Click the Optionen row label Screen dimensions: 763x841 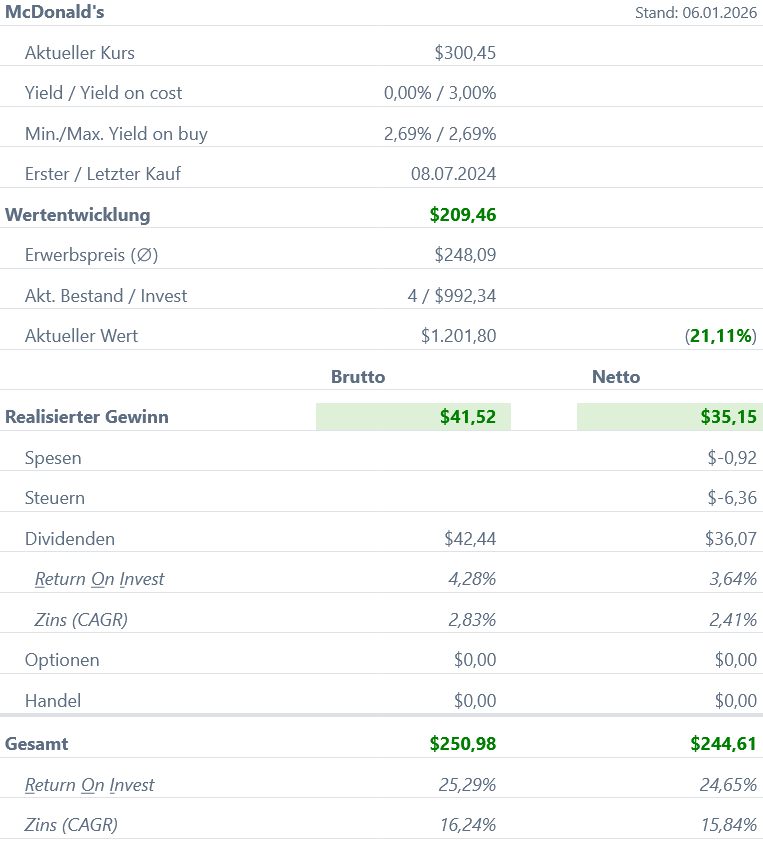62,660
